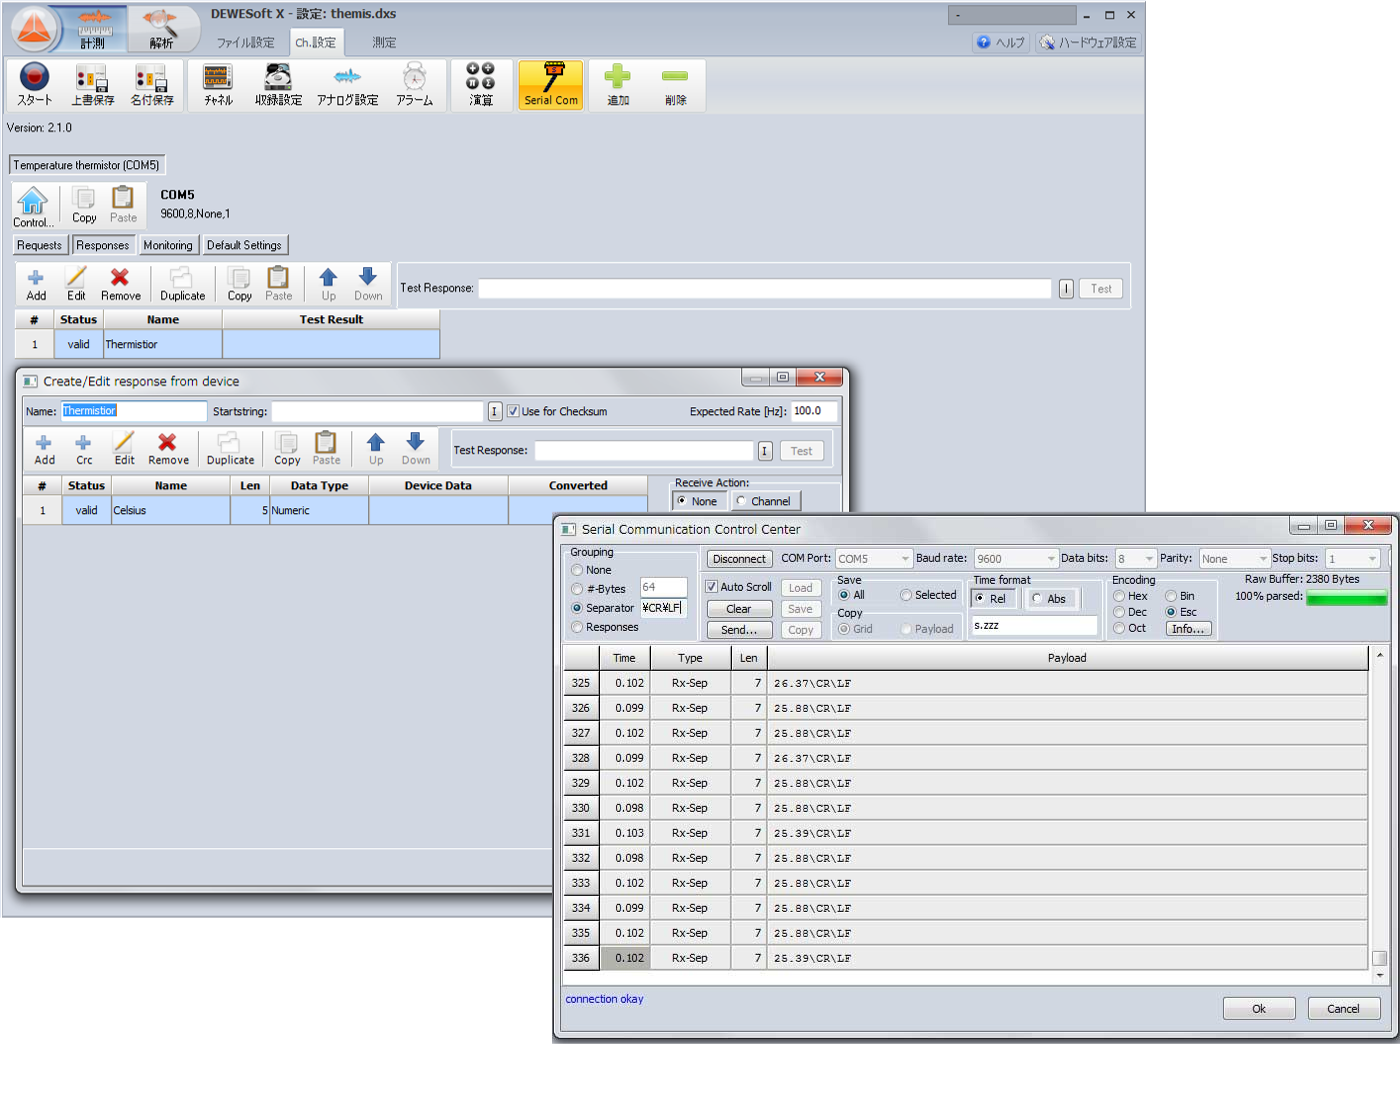
Task: Click the 名付保存 save-as icon
Action: pos(152,84)
